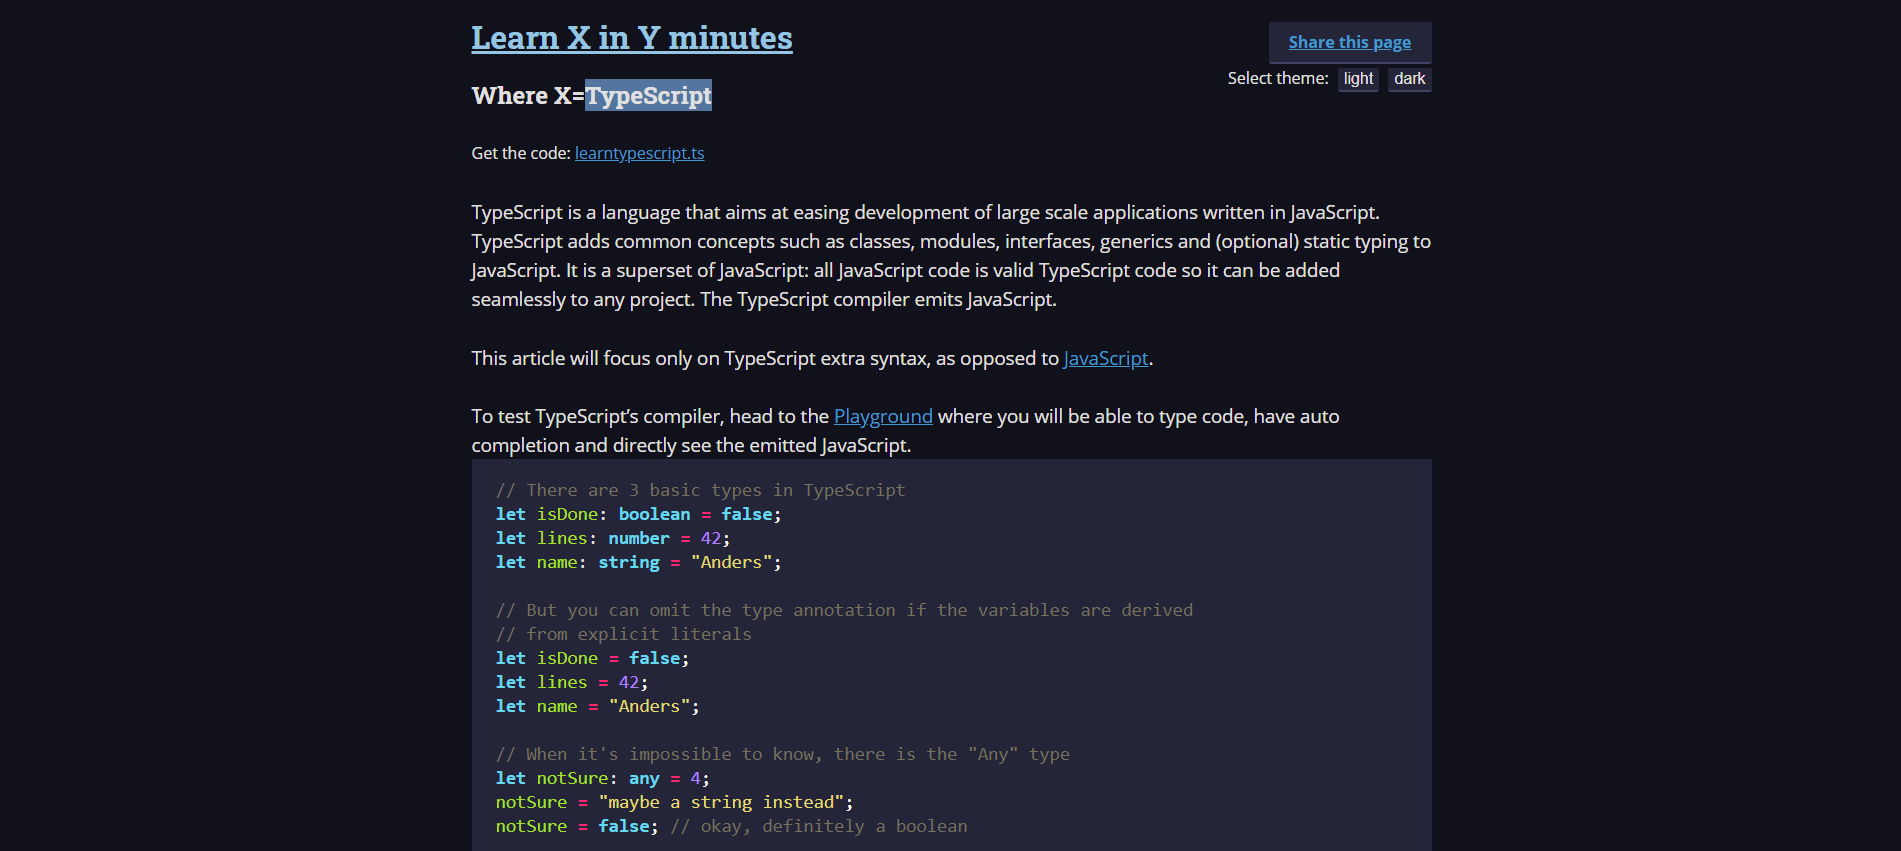
Task: Open the Learn X in Y minutes home link
Action: [632, 38]
